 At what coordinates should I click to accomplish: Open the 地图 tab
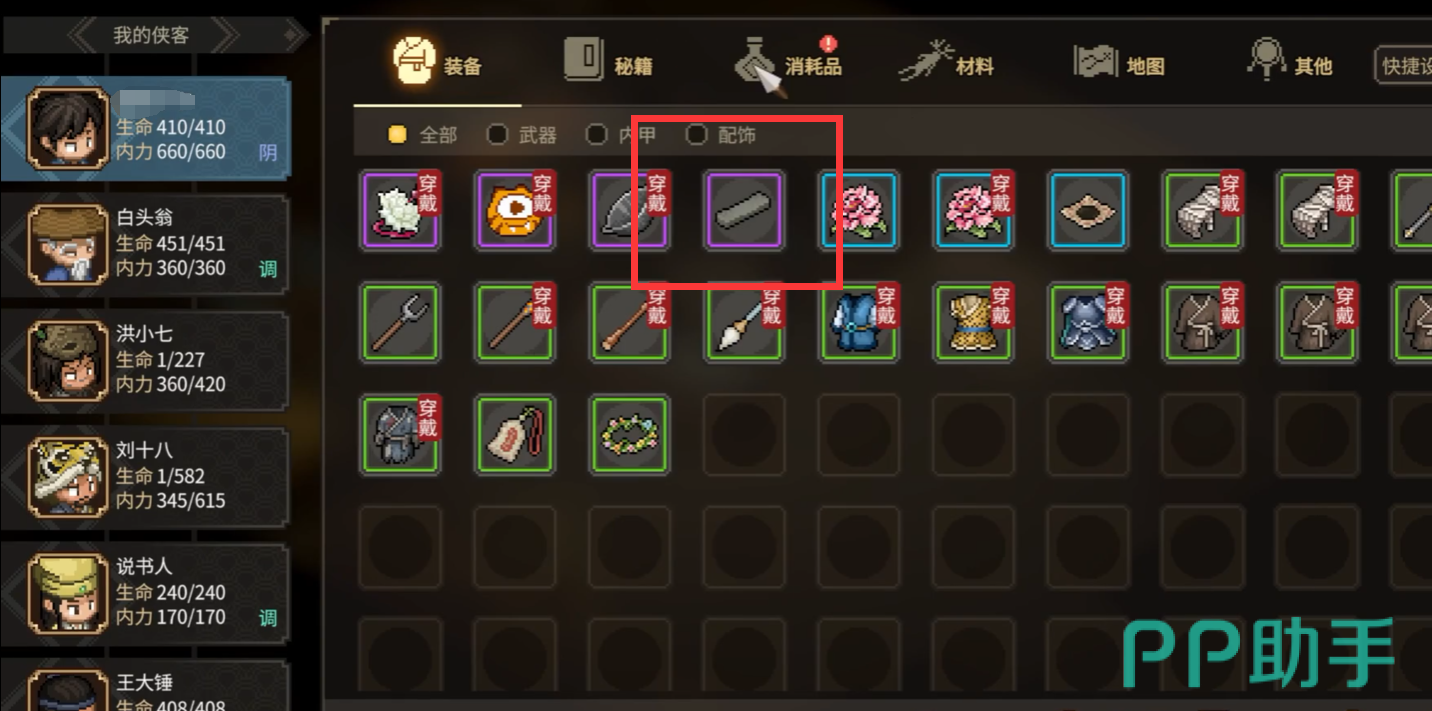tap(1120, 65)
